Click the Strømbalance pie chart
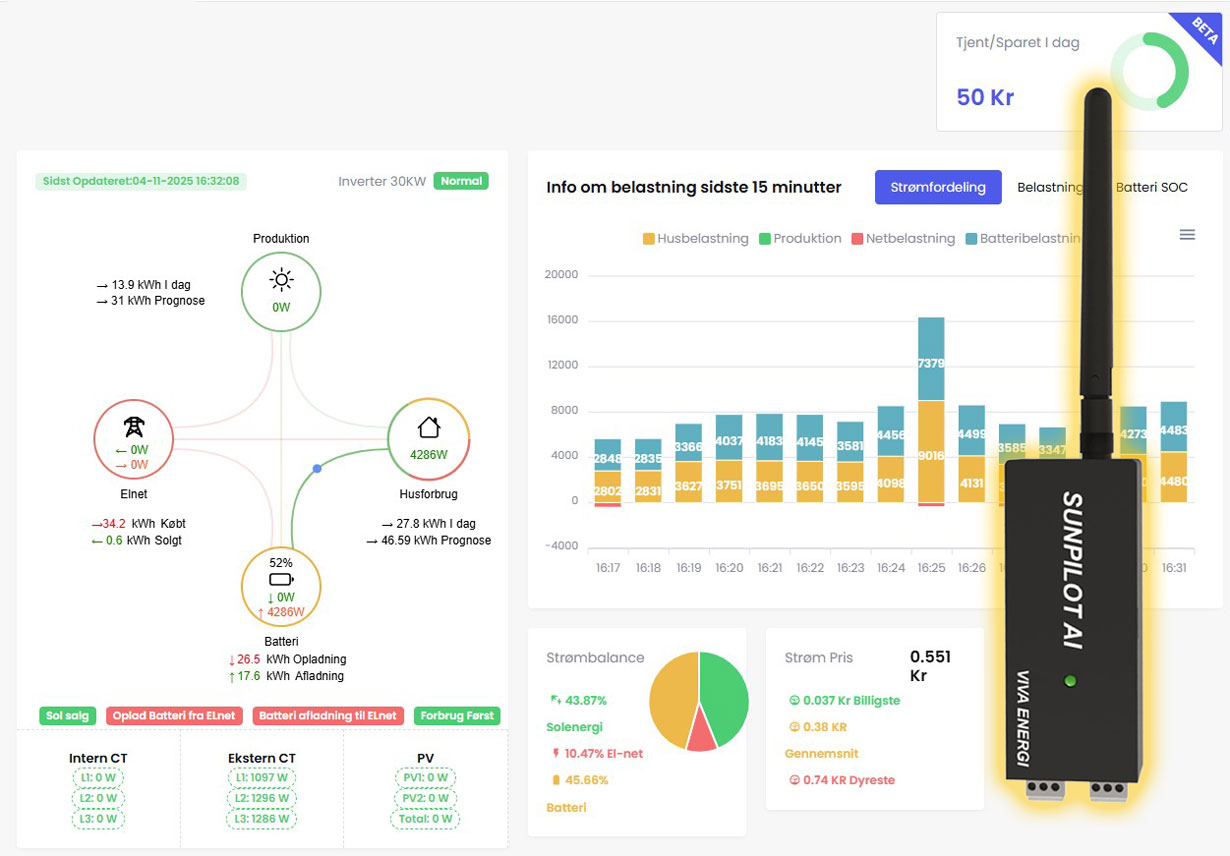 [699, 702]
